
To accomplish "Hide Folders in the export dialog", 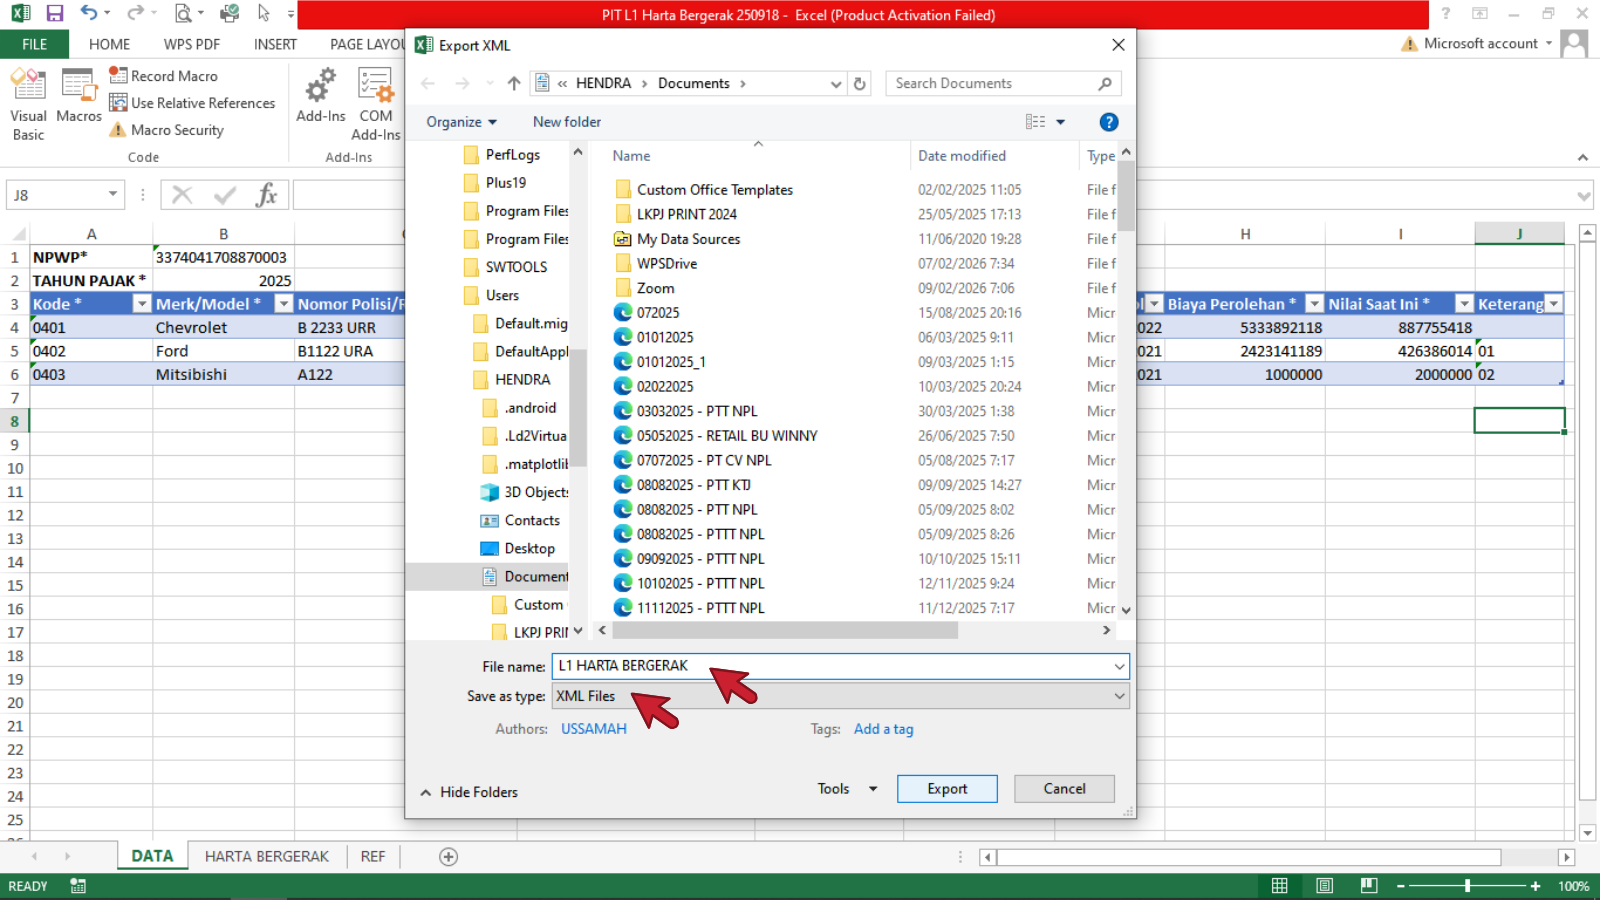I will click(469, 792).
